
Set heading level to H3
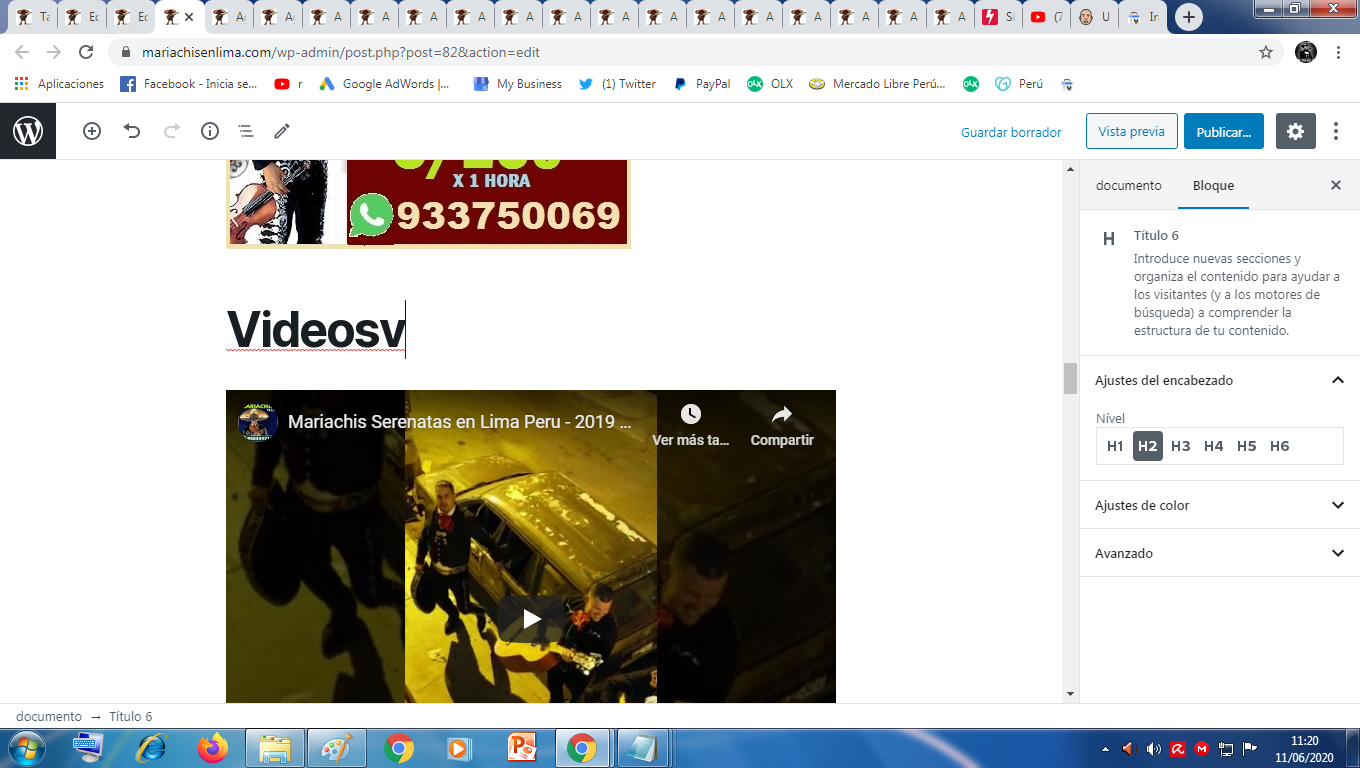(1180, 446)
